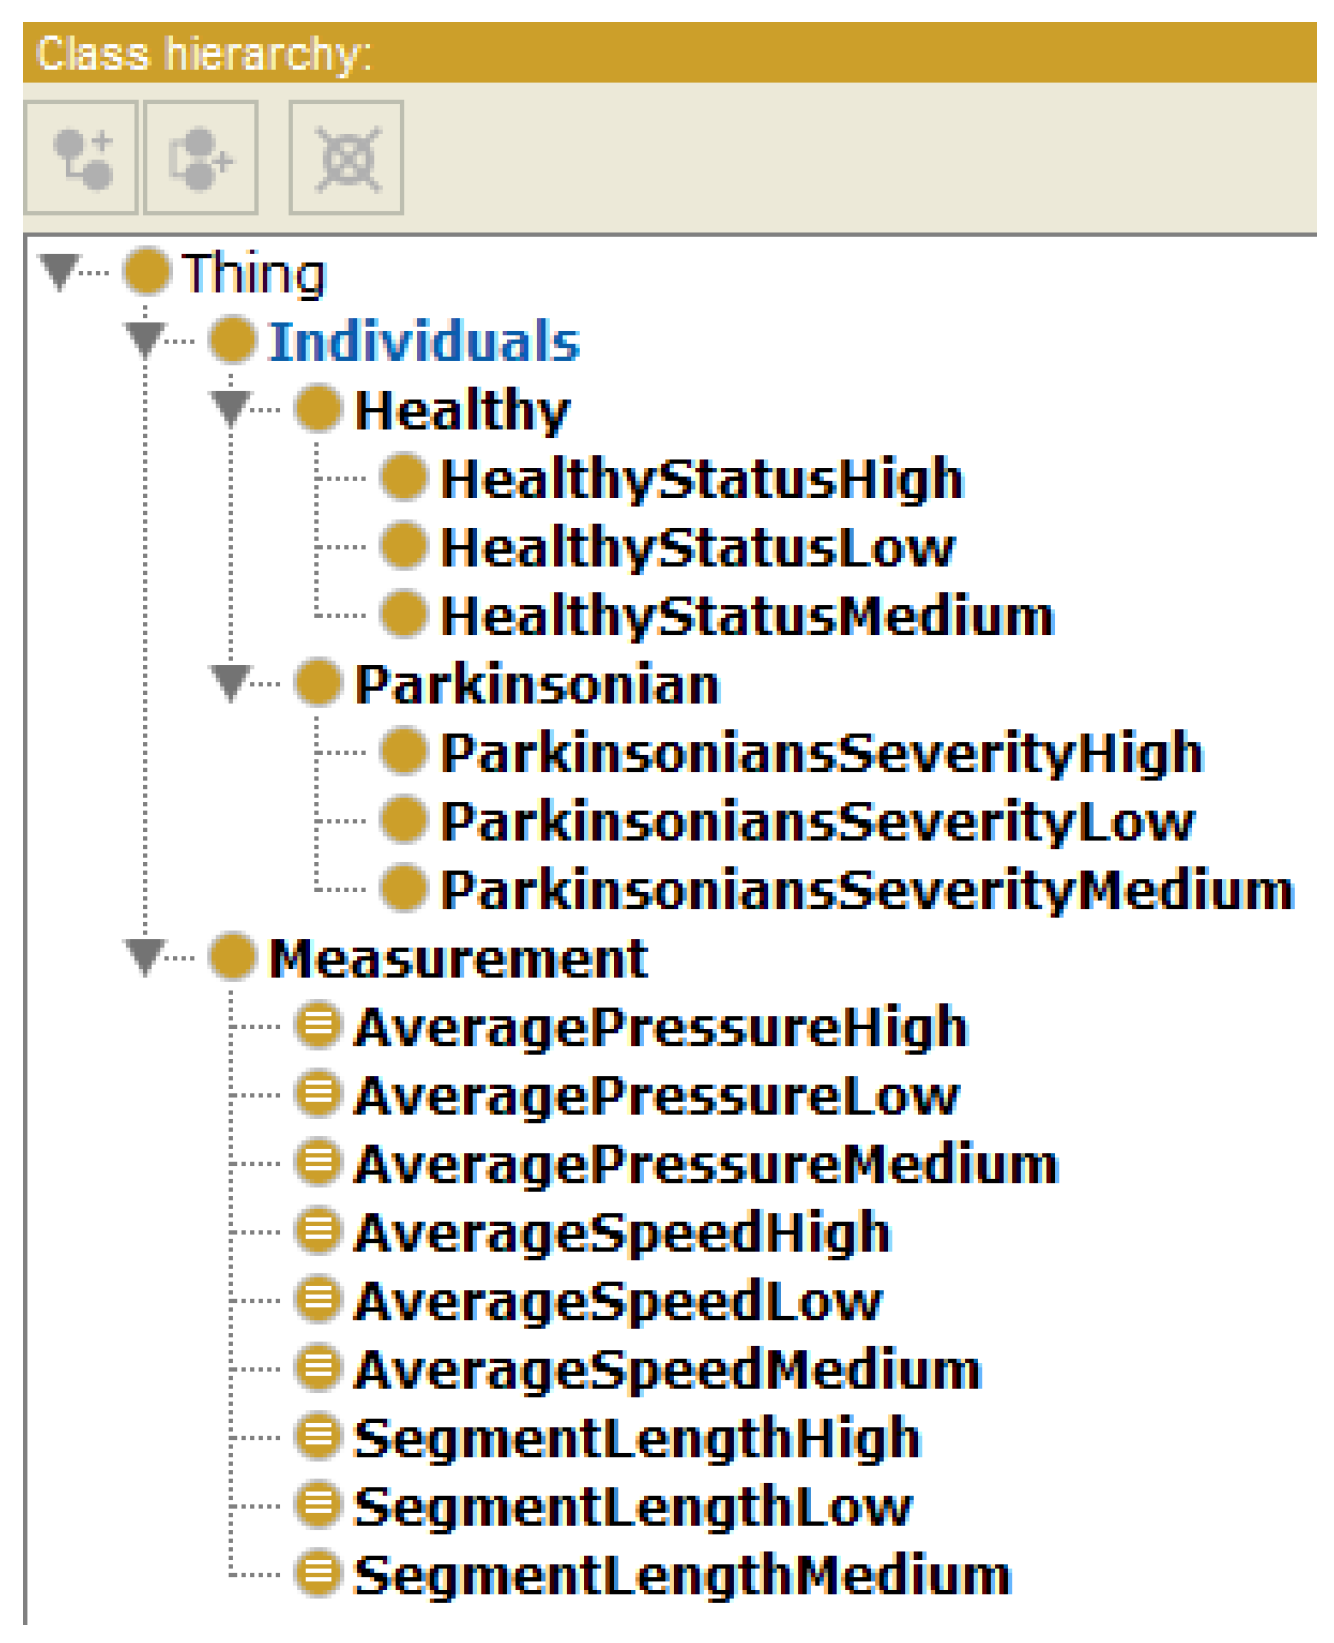Viewport: 1334px width, 1643px height.
Task: Select the highlighted Individuals class label
Action: tap(424, 342)
